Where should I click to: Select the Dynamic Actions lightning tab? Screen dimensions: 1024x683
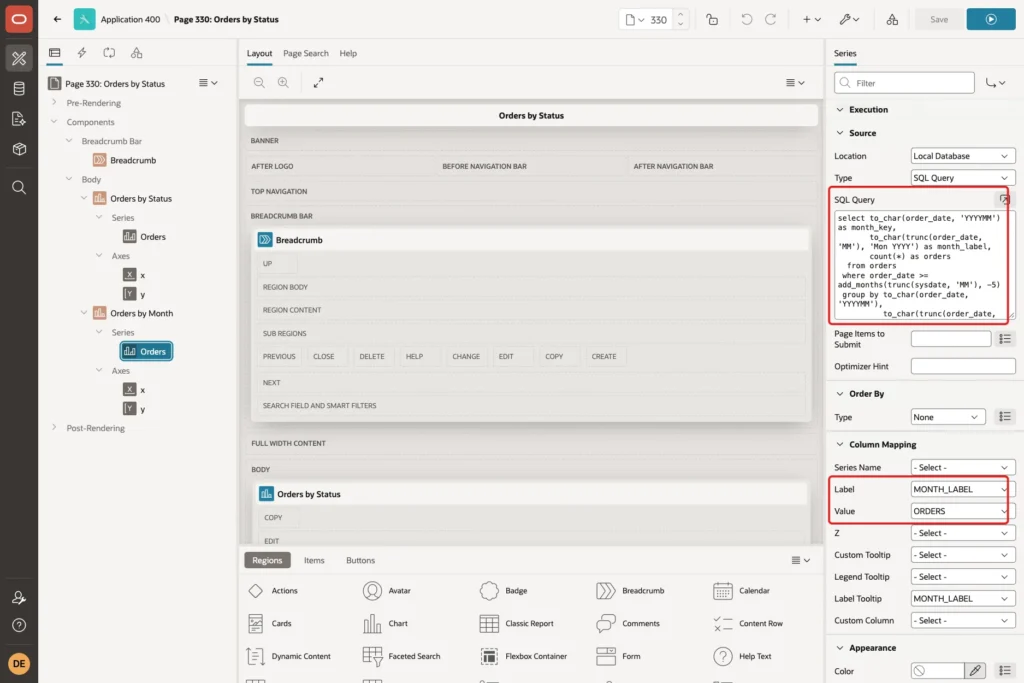(82, 53)
